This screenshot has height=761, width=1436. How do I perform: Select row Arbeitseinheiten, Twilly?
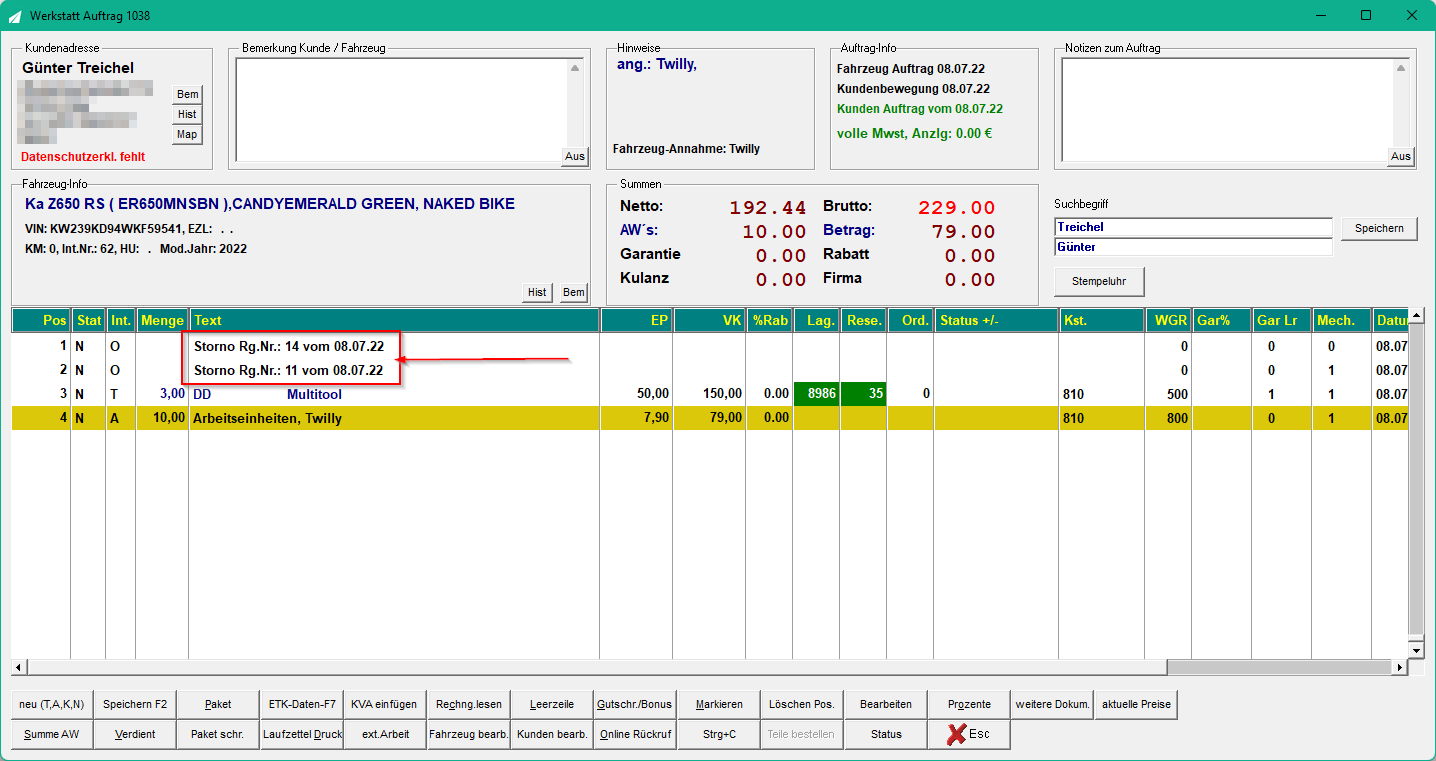pyautogui.click(x=709, y=418)
